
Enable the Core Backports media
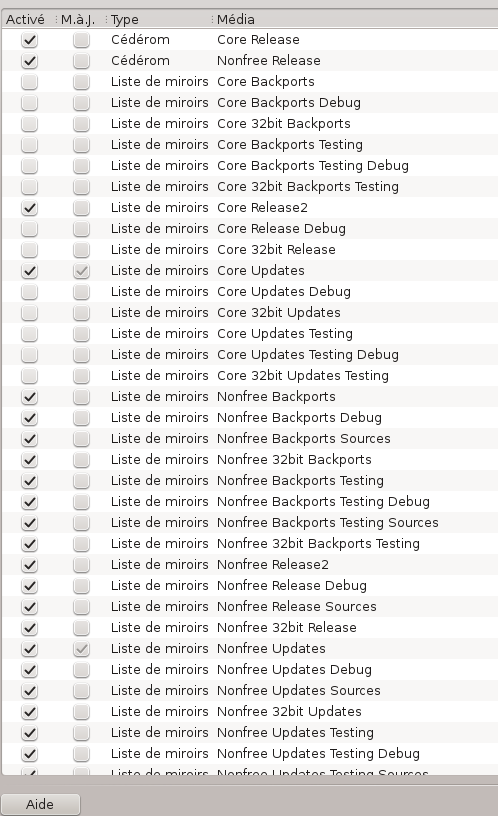[30, 82]
